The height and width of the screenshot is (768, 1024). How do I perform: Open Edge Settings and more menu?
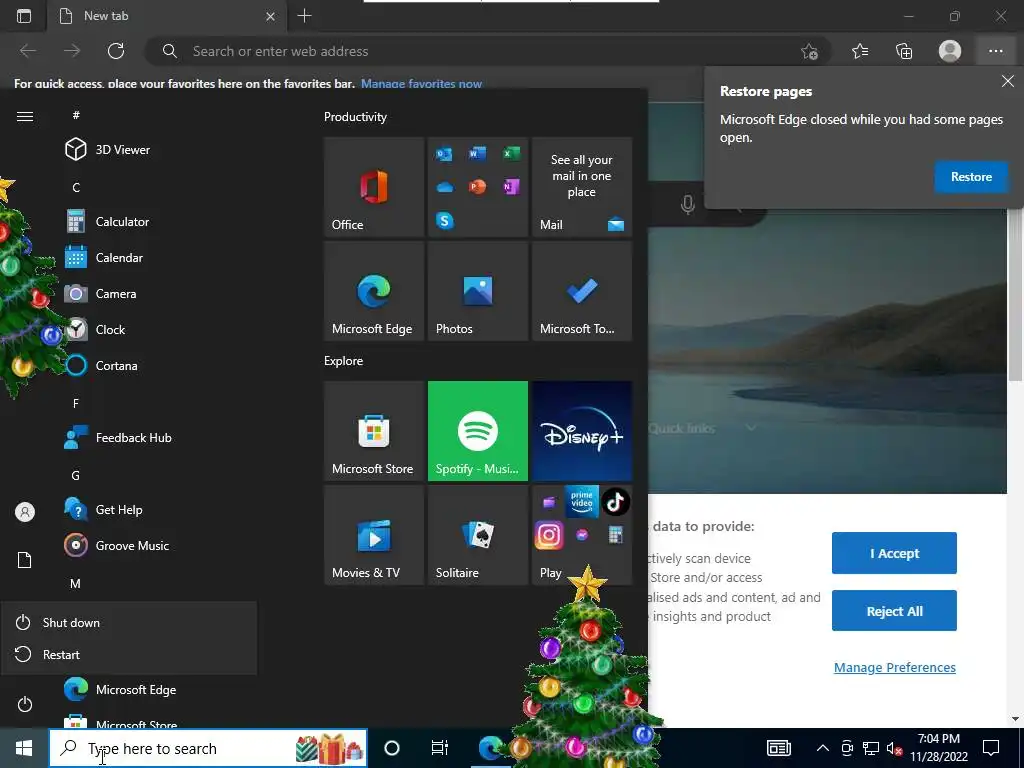(995, 51)
